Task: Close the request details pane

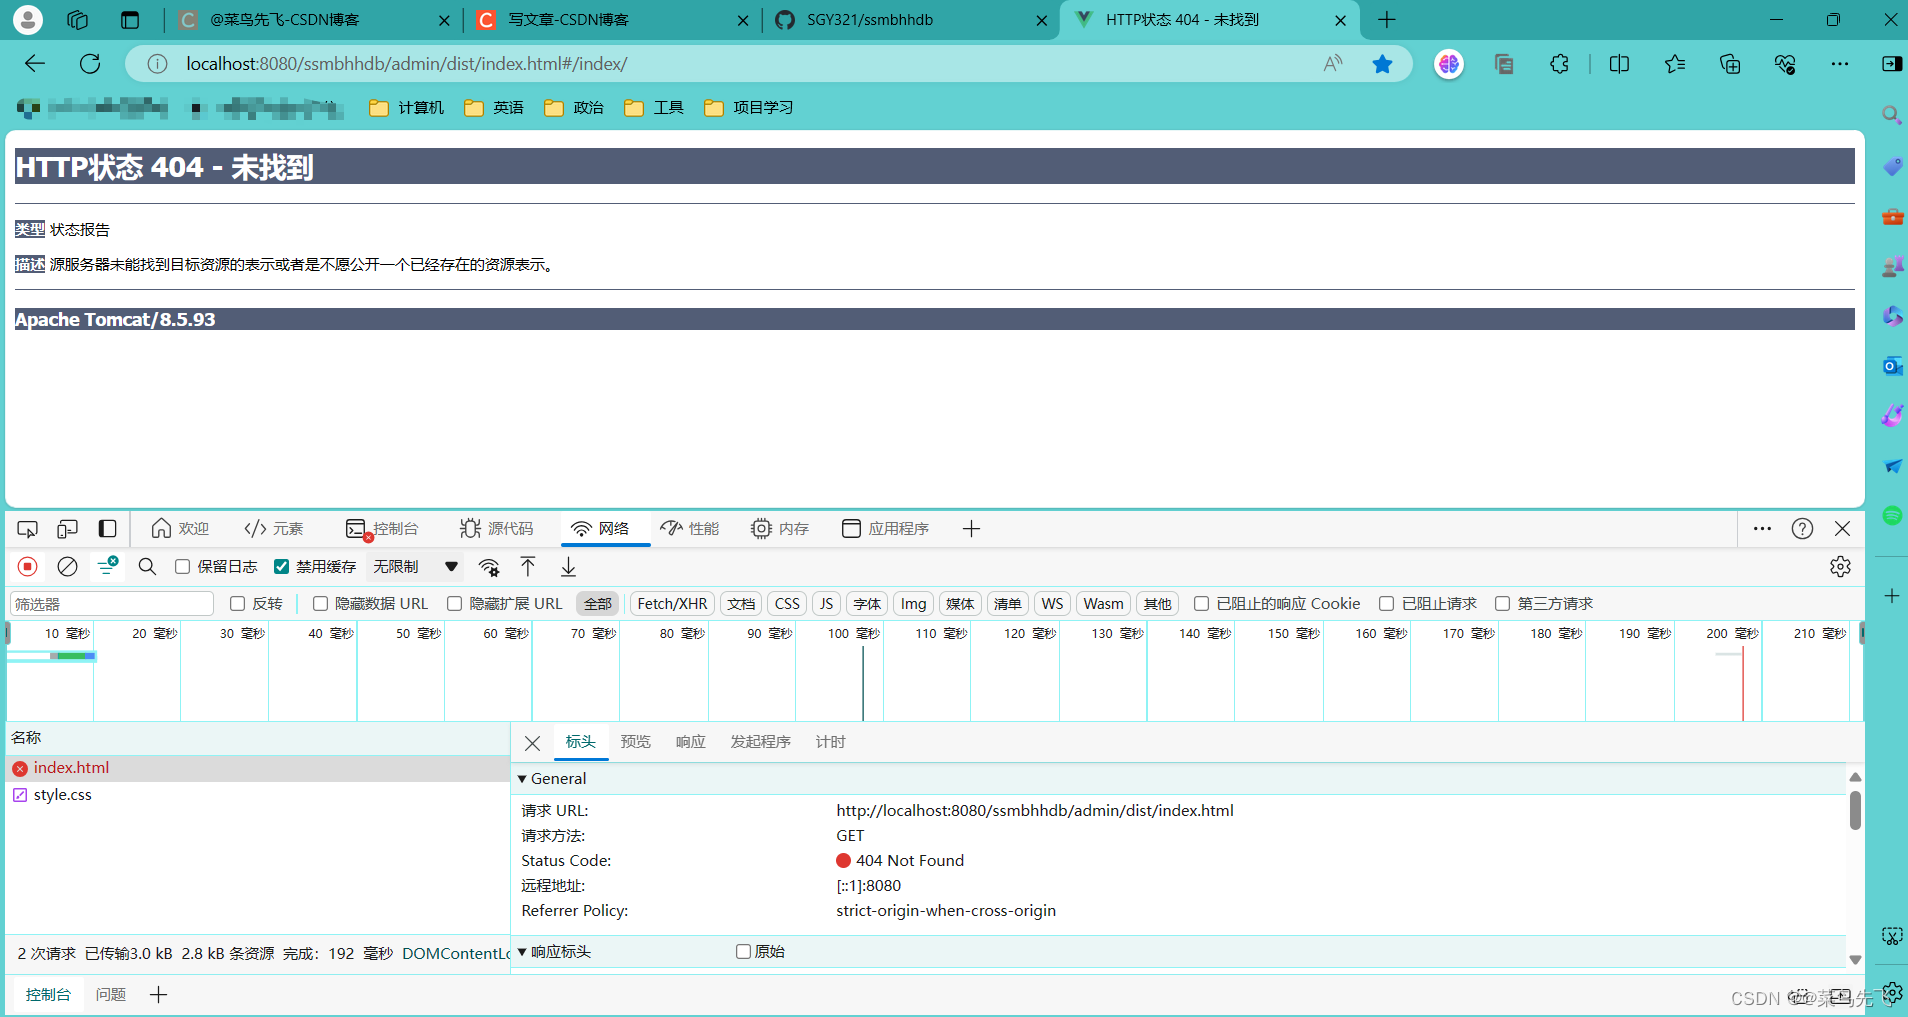Action: click(533, 743)
